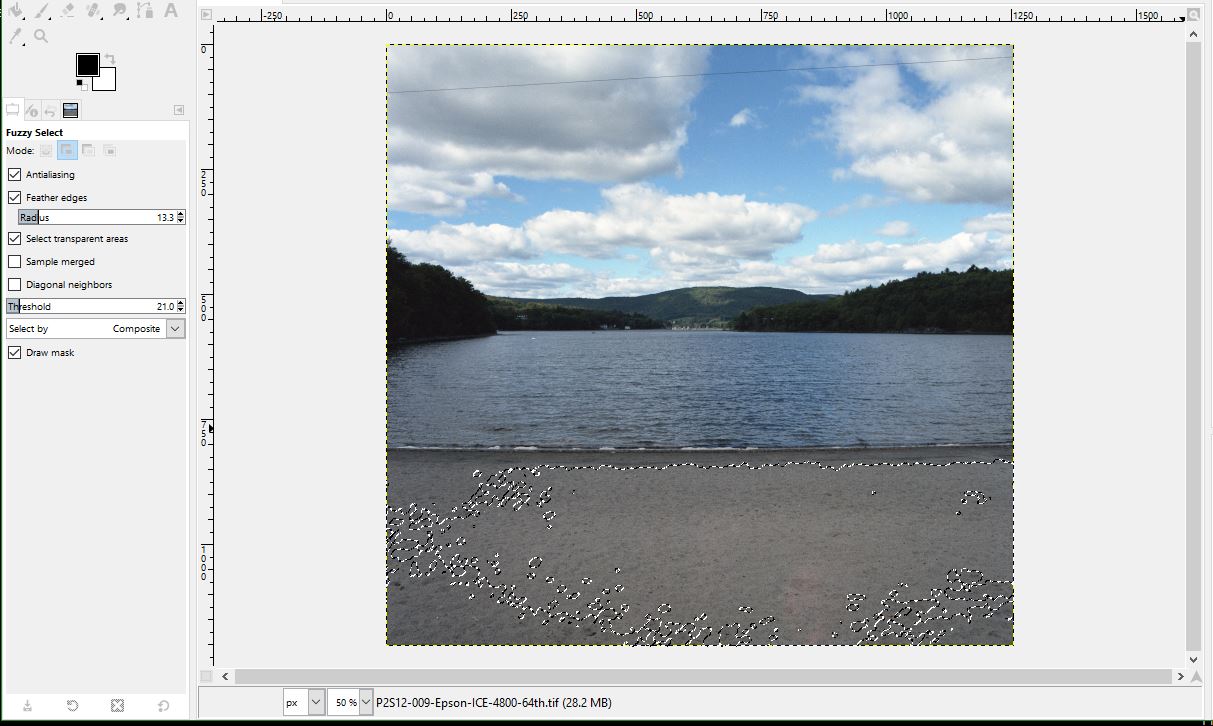The height and width of the screenshot is (726, 1213).
Task: Click on the lake photo canvas
Action: point(700,345)
